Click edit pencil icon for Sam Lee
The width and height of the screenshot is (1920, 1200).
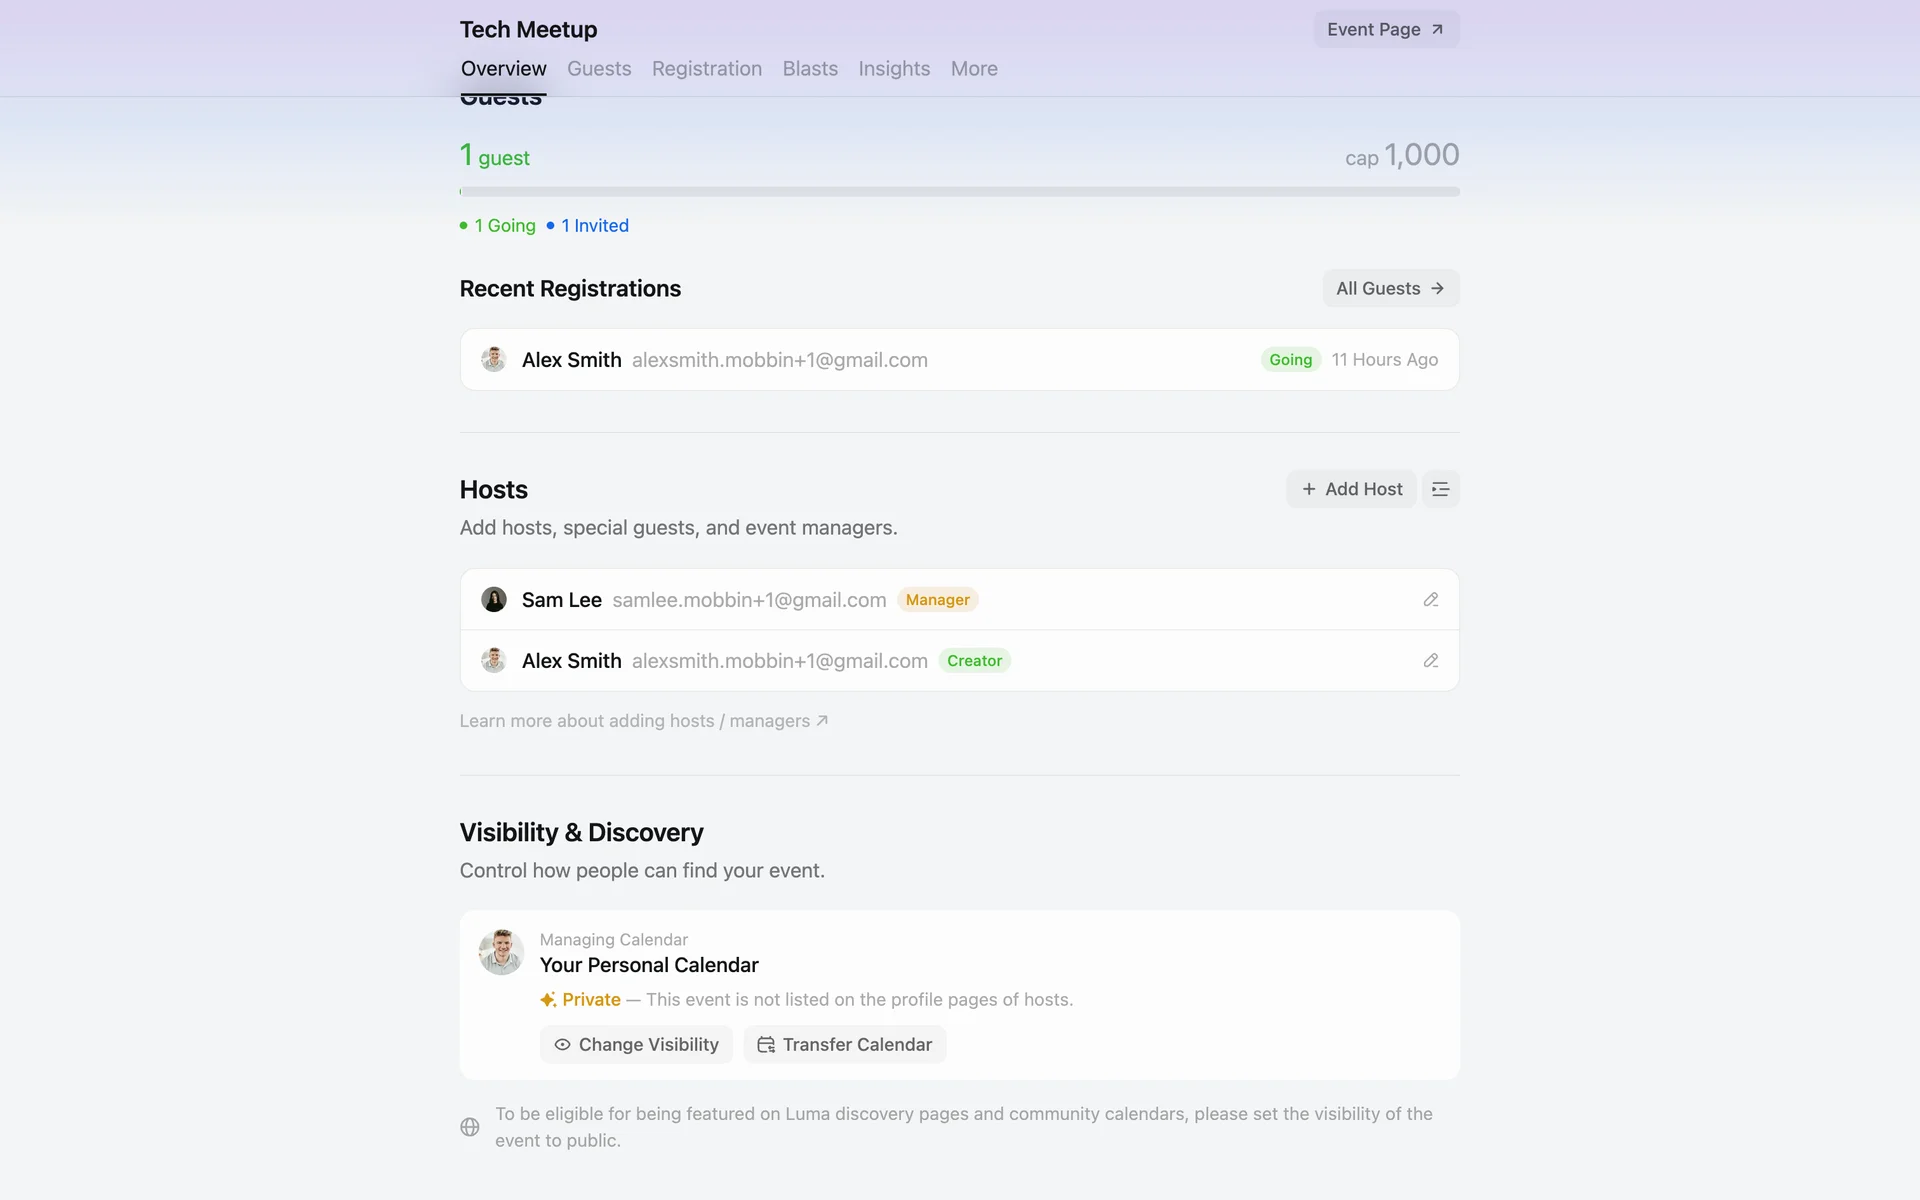coord(1430,600)
